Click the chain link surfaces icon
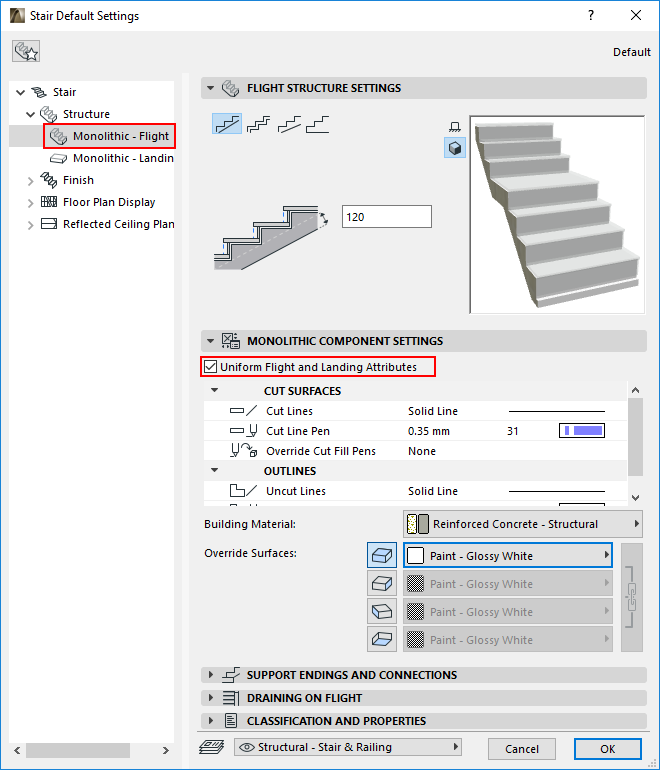Image resolution: width=660 pixels, height=770 pixels. click(x=632, y=597)
